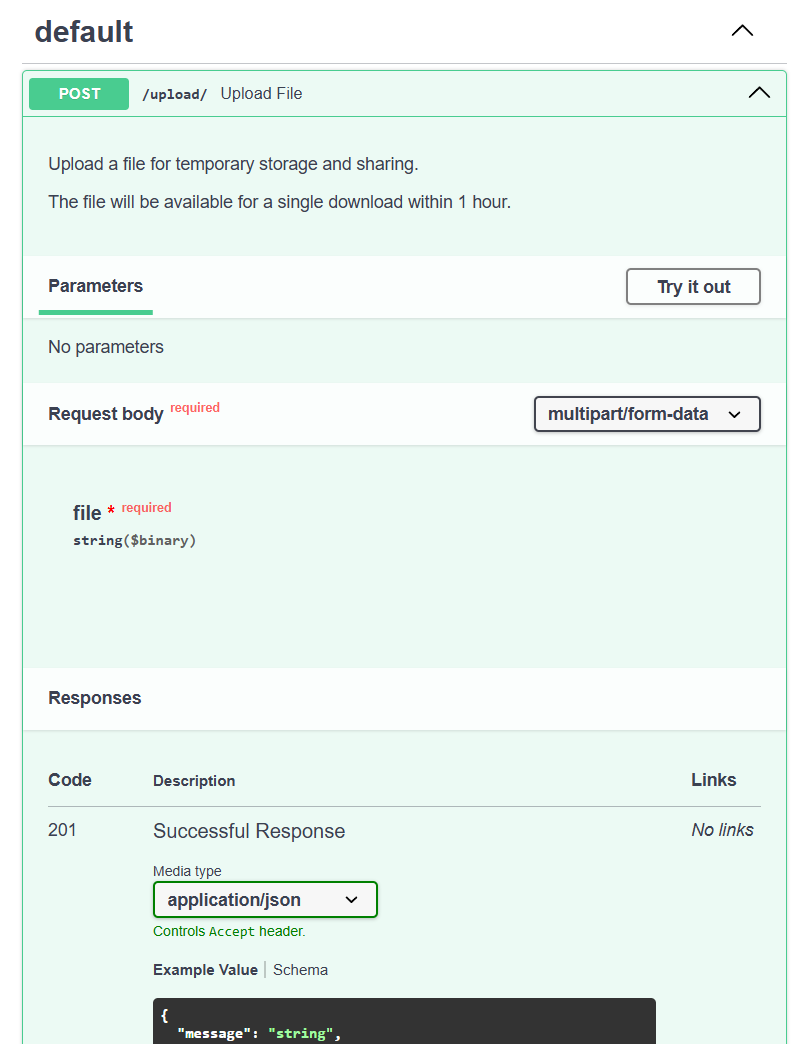
Task: Click the Upload File summary text
Action: (x=261, y=94)
